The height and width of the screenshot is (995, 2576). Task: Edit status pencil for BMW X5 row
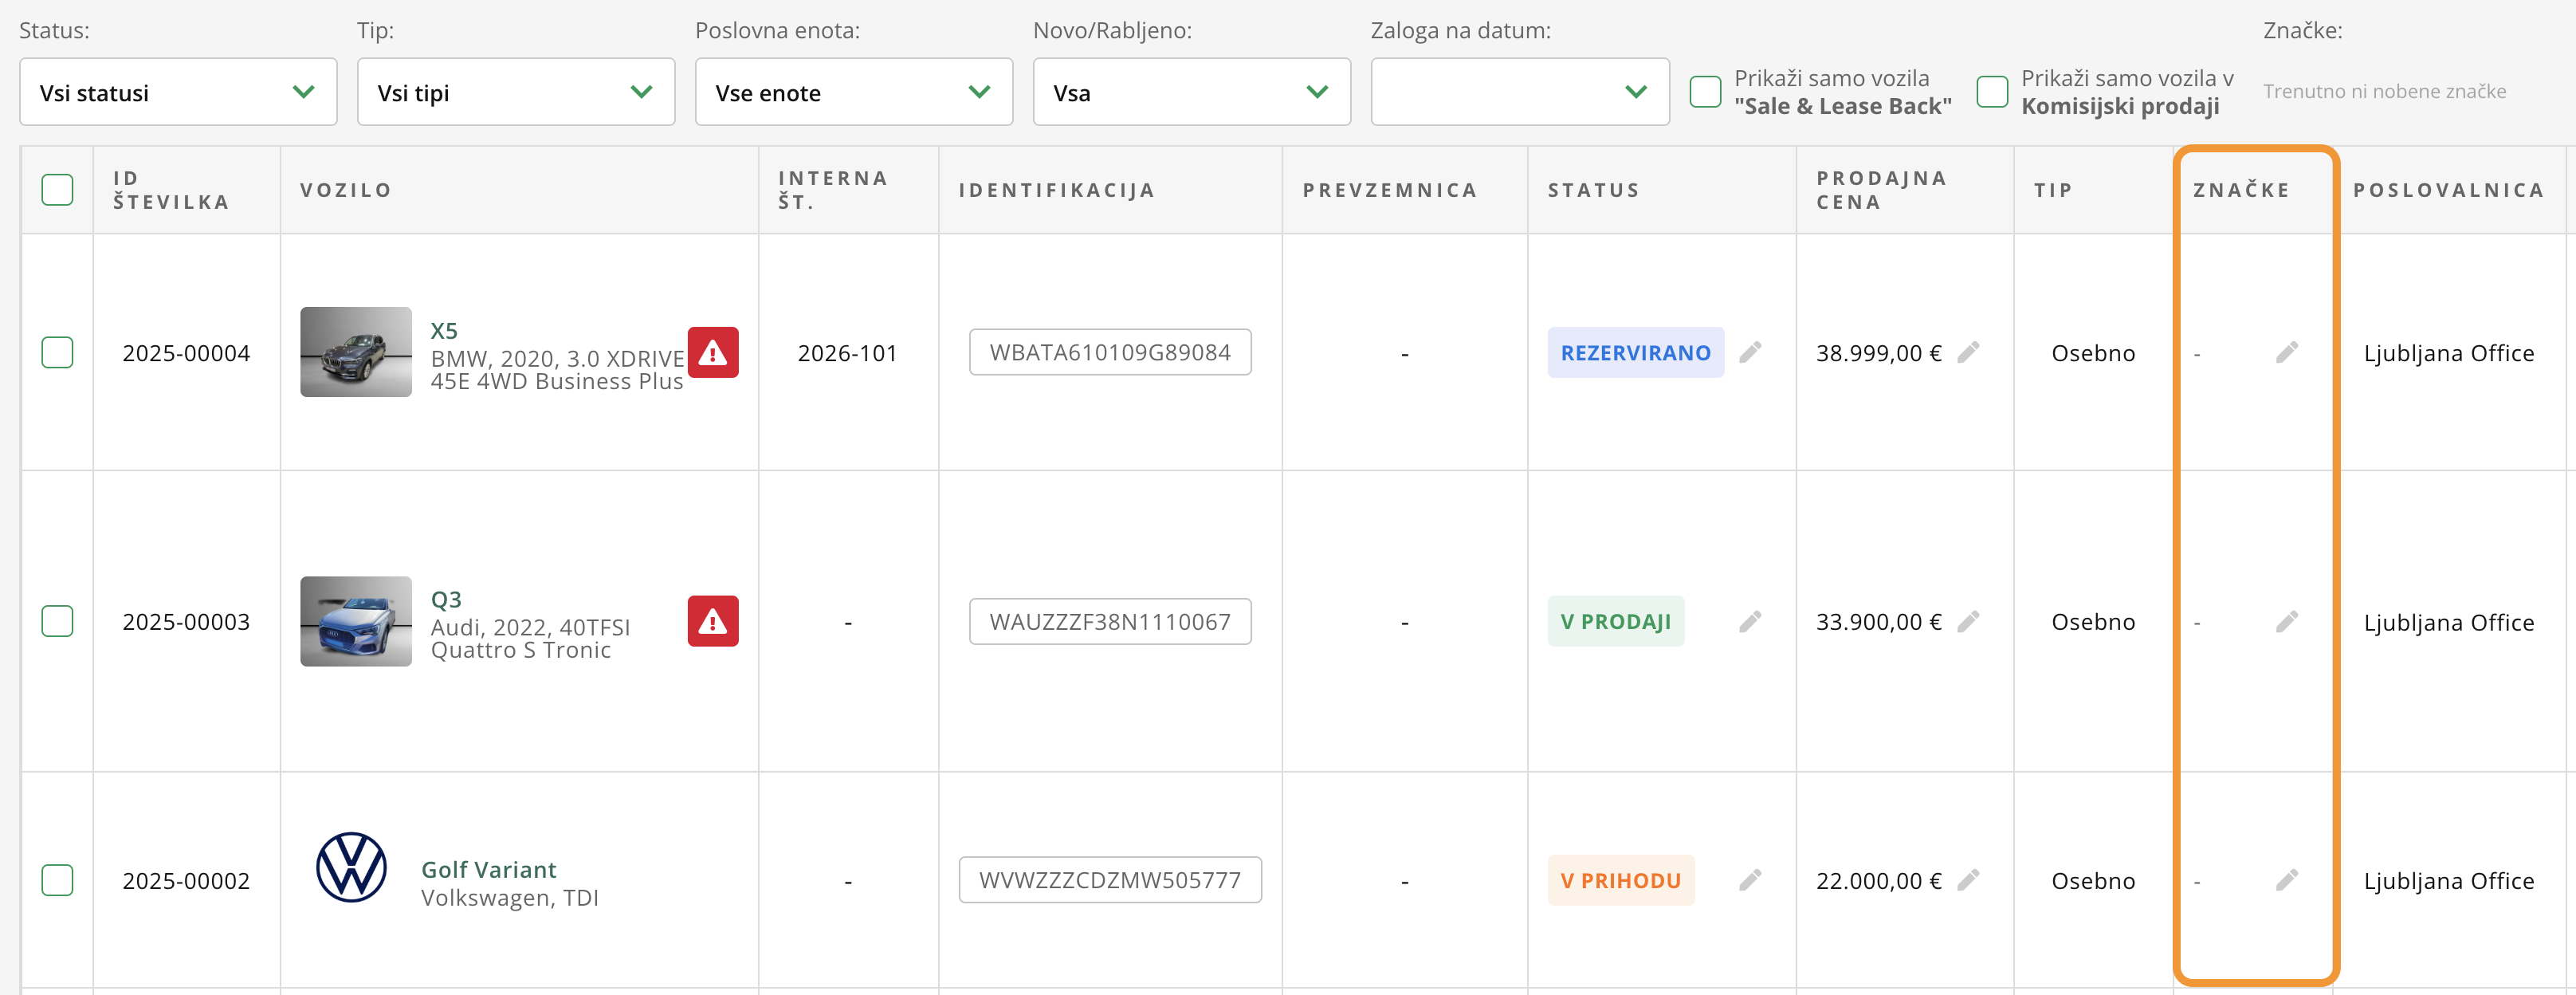1750,352
